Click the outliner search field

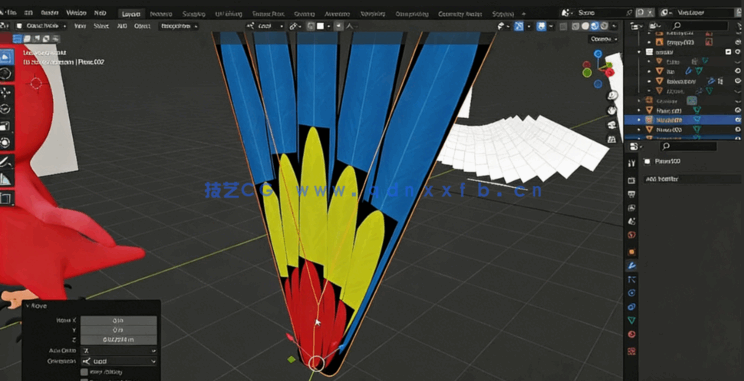(700, 26)
